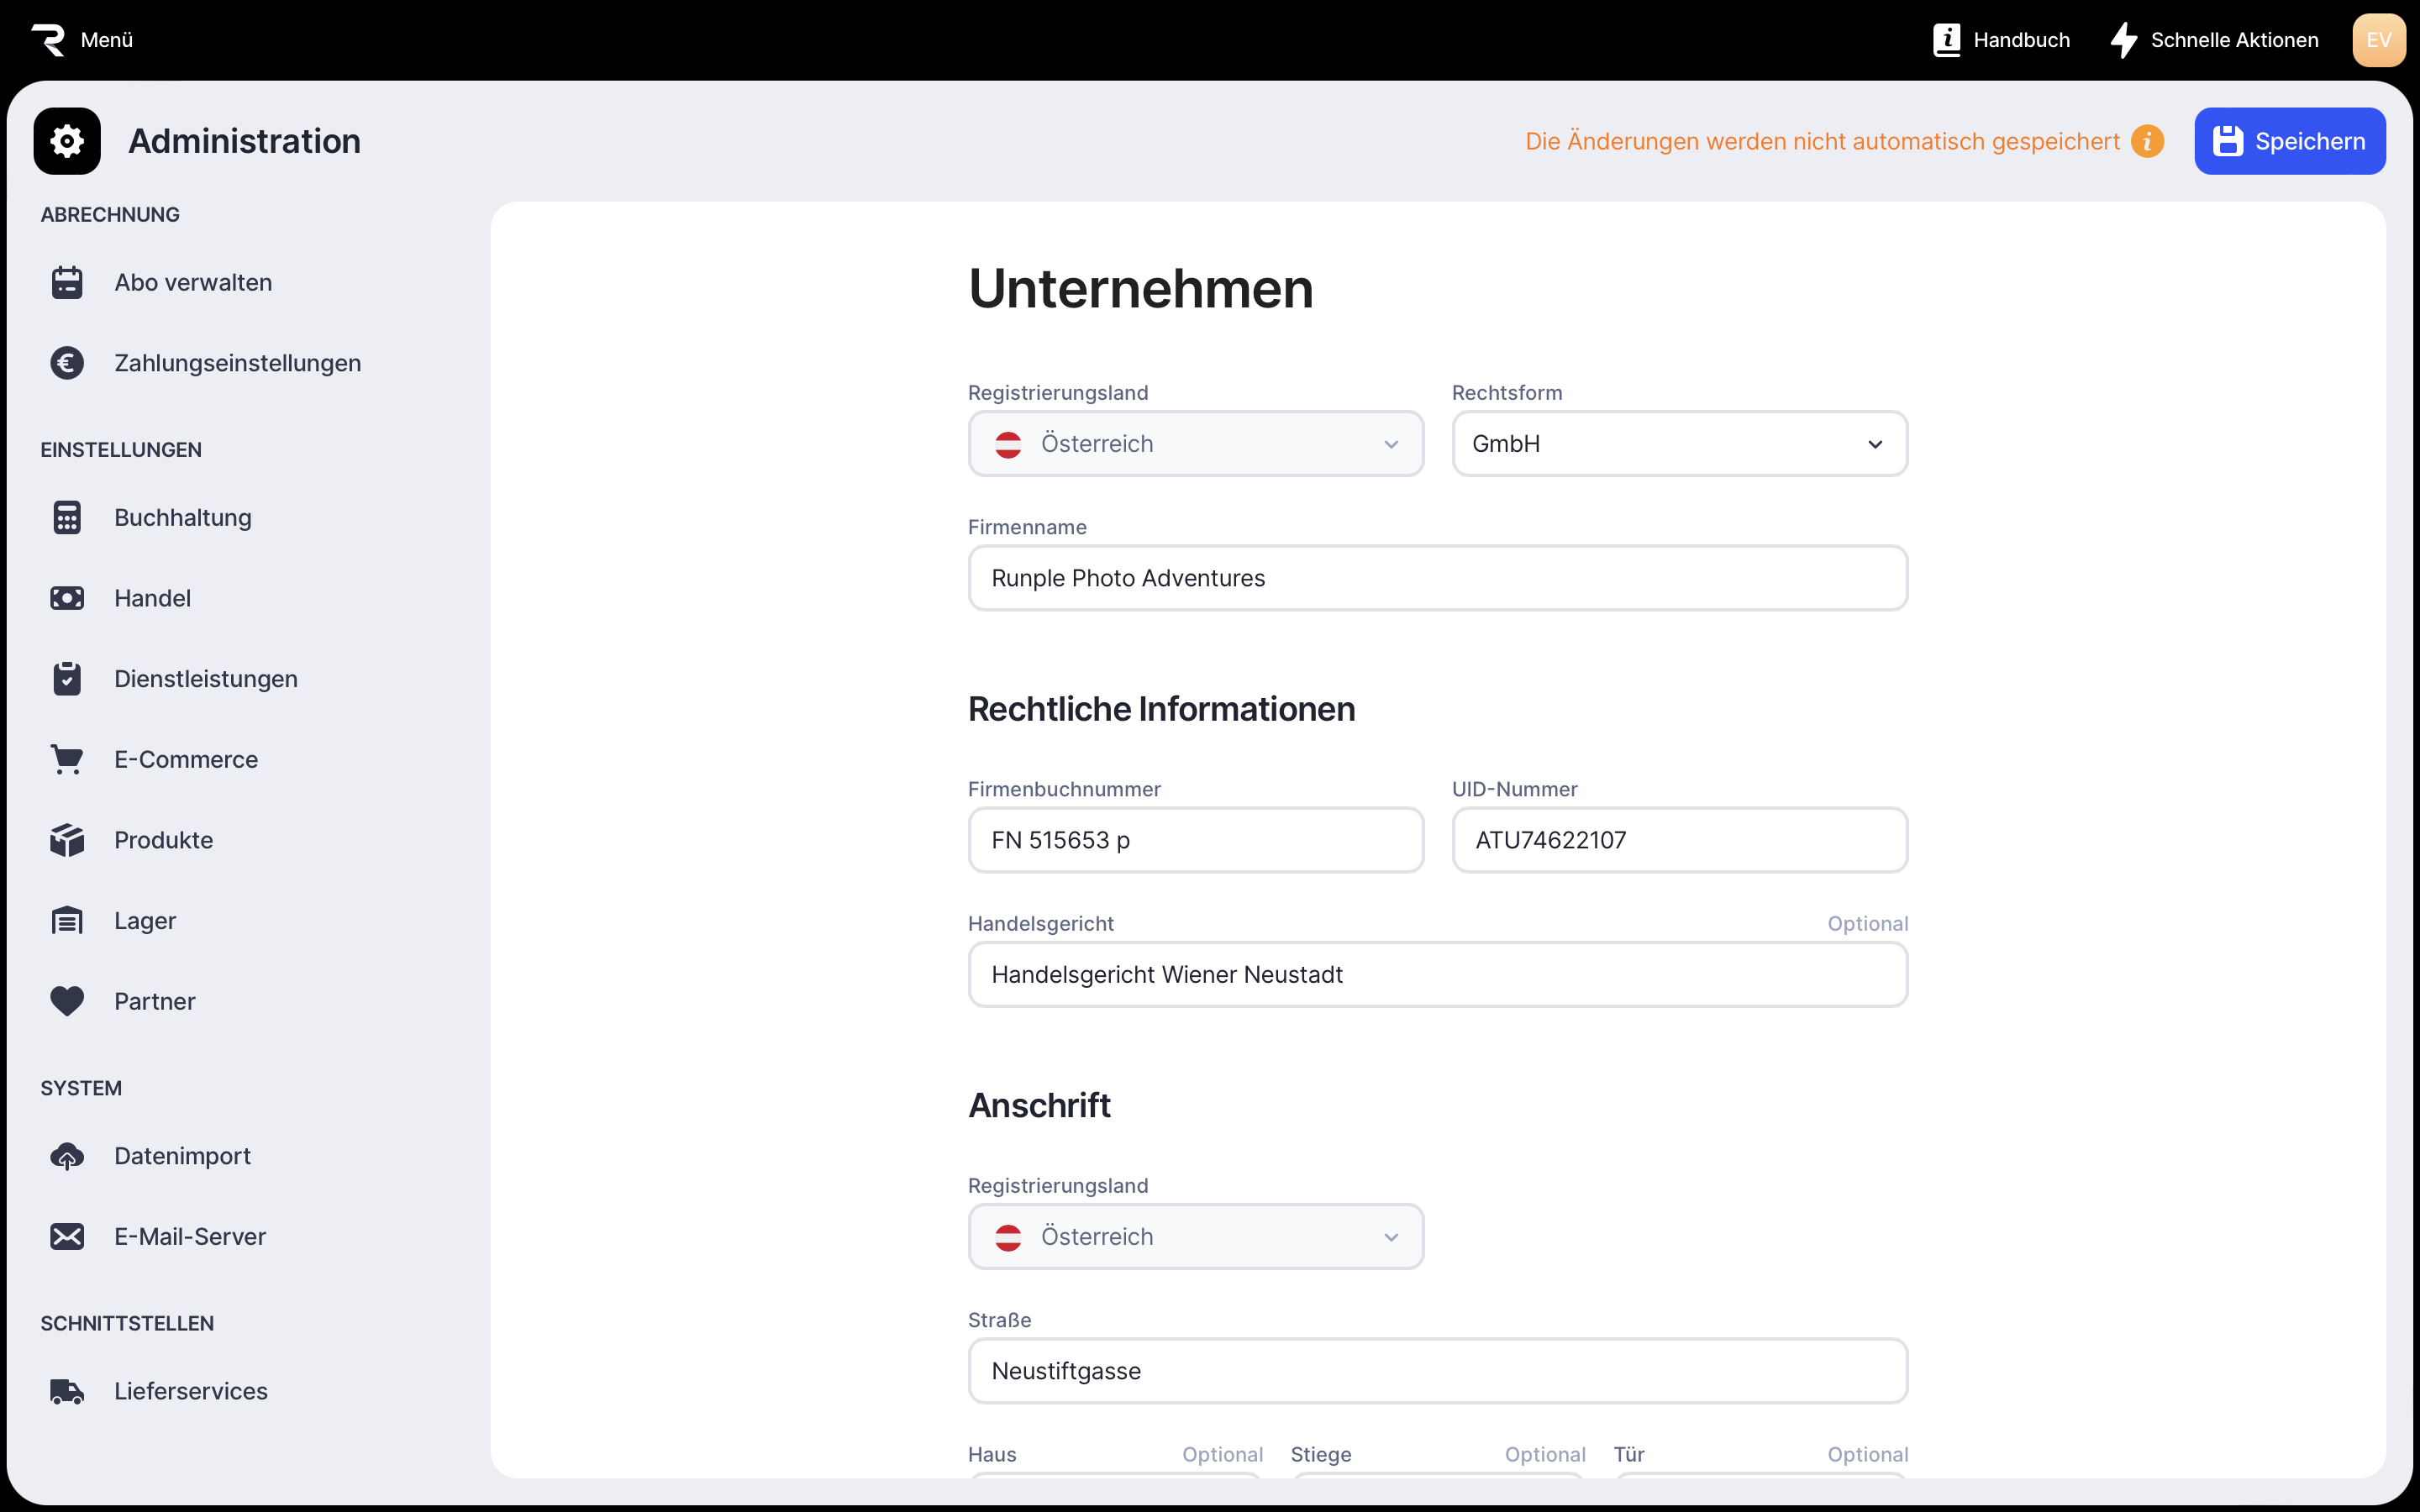Click the Administration gear icon
The height and width of the screenshot is (1512, 2420).
click(67, 141)
